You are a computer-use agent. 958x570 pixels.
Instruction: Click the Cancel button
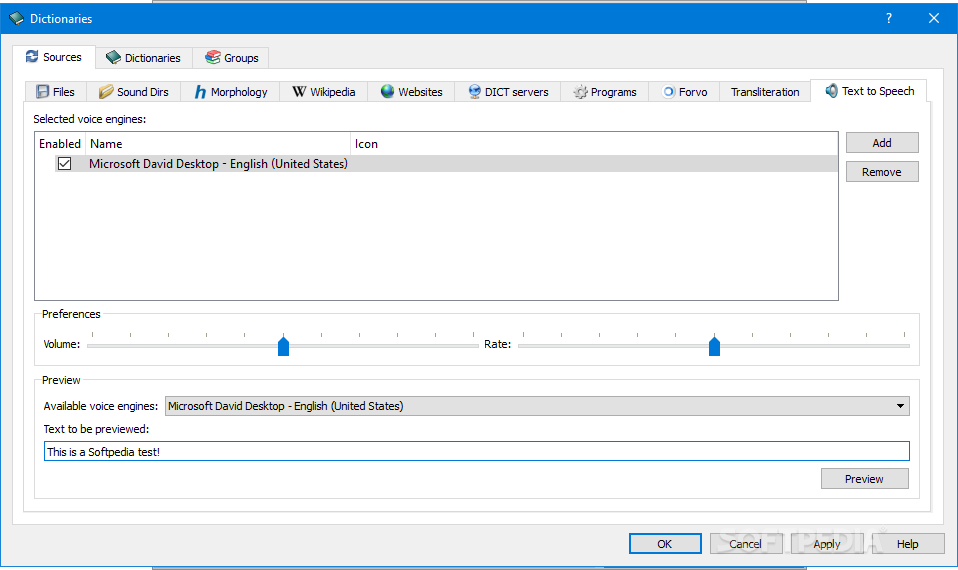pyautogui.click(x=745, y=544)
